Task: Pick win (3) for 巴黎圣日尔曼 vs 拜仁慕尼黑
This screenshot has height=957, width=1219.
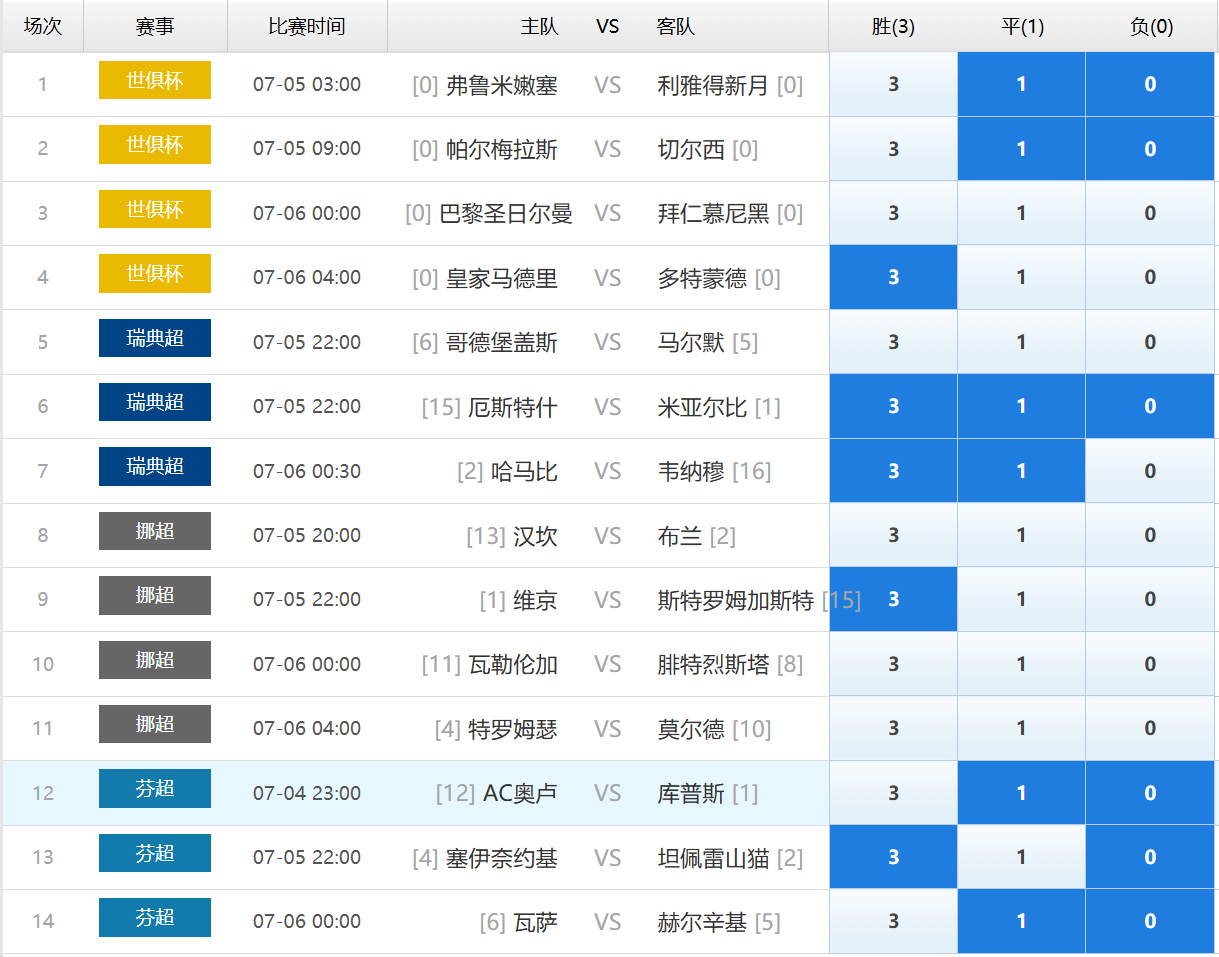Action: (893, 213)
